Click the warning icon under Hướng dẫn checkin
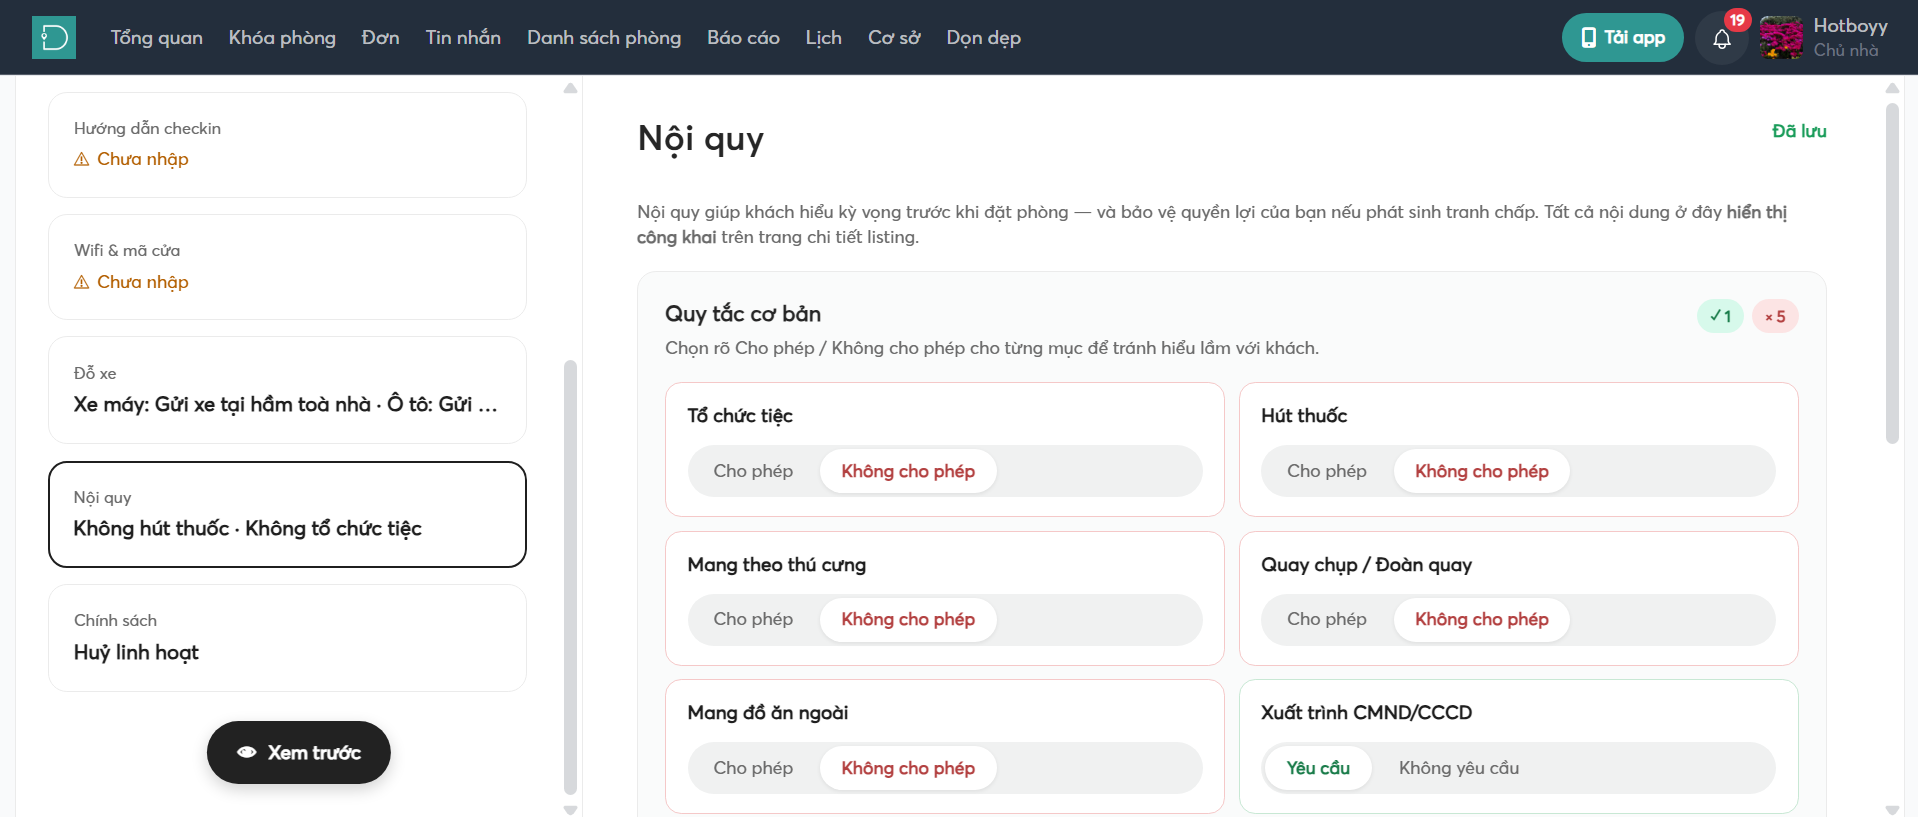This screenshot has height=817, width=1918. [82, 160]
